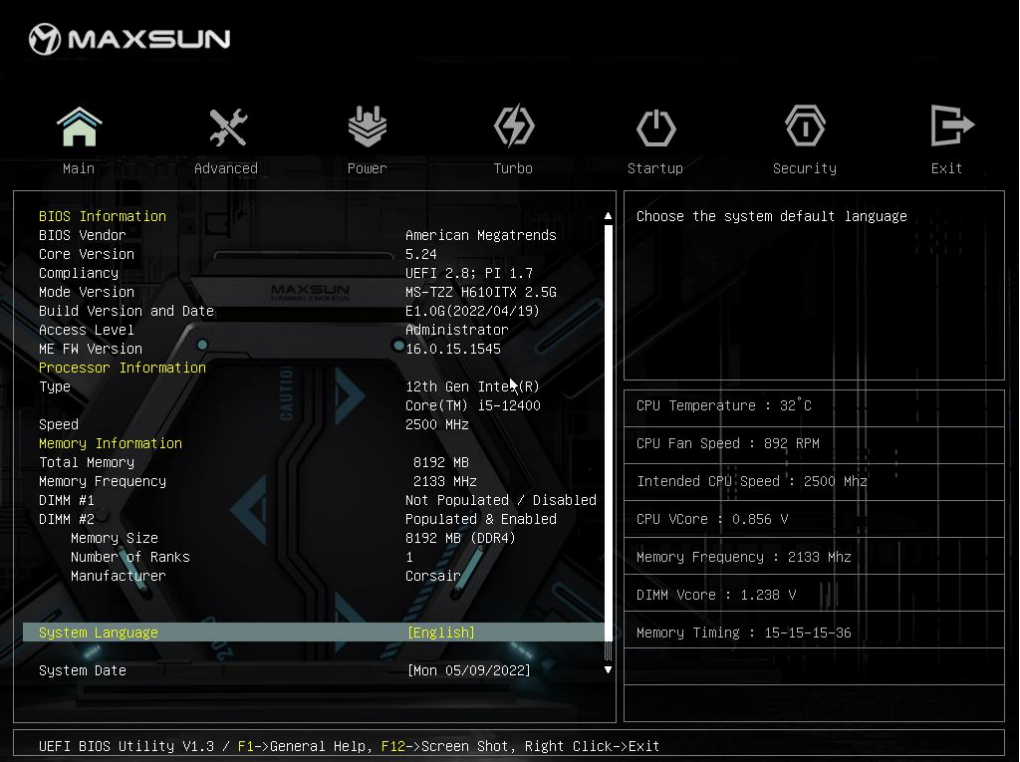Click the Main home icon

tap(79, 127)
